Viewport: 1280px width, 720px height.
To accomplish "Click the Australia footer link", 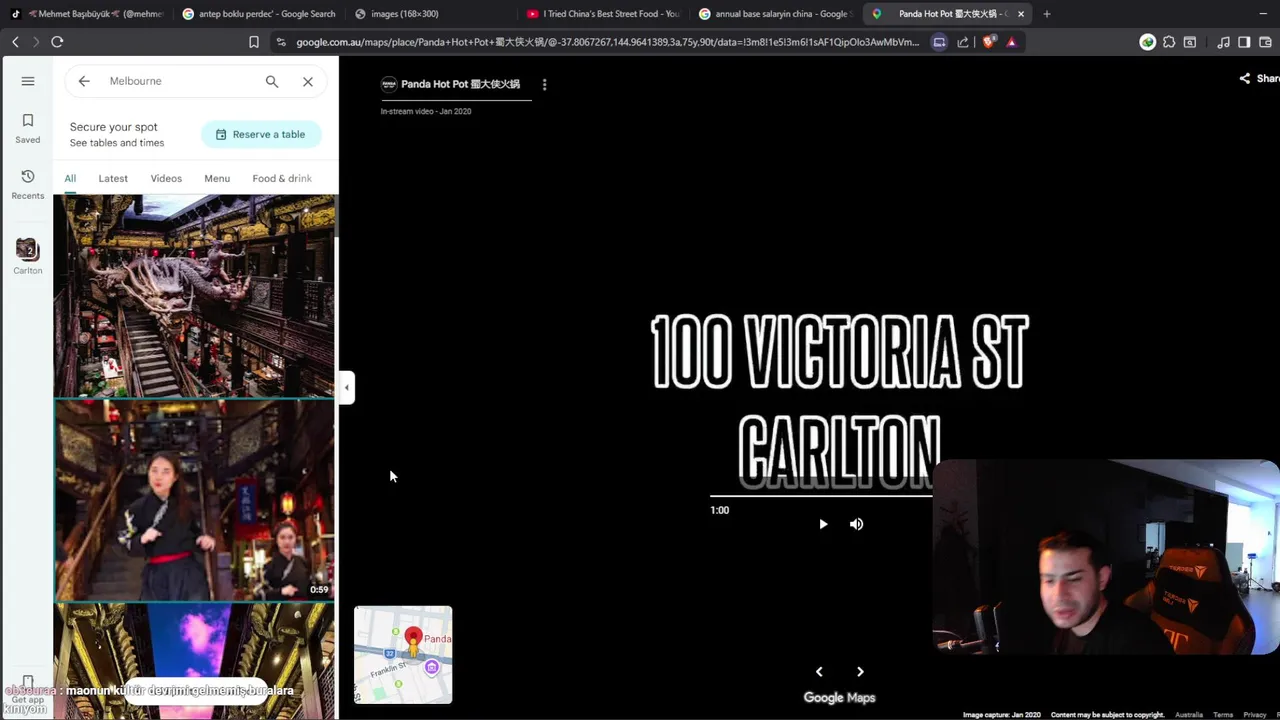I will [x=1189, y=715].
